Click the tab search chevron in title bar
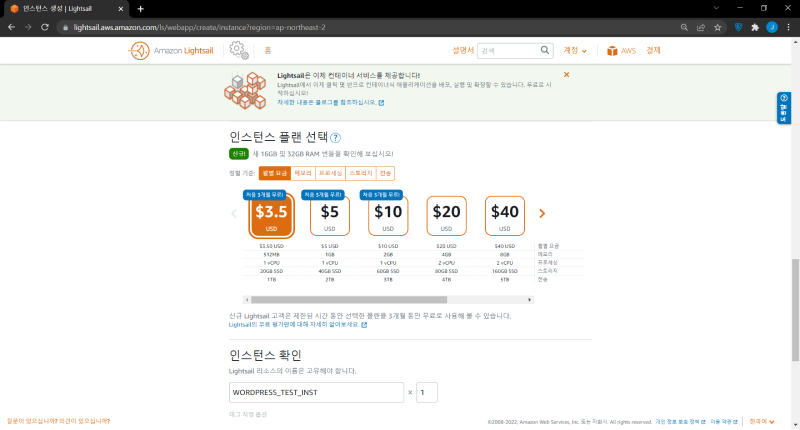The height and width of the screenshot is (430, 800). pyautogui.click(x=716, y=8)
